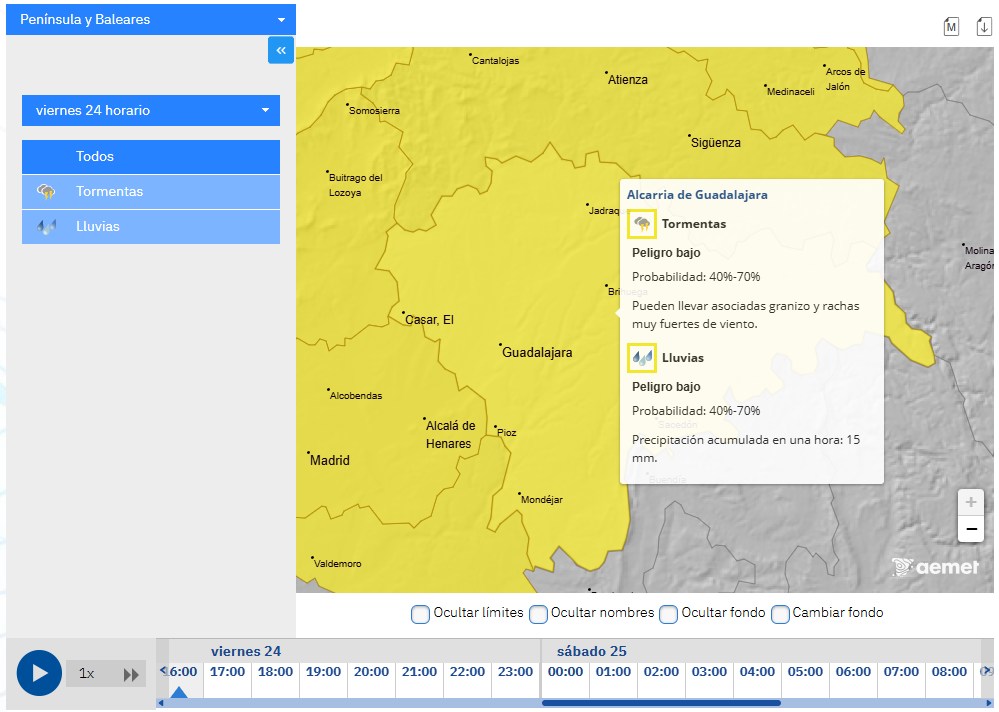Tick the Cambiar fondo checkbox

[x=781, y=613]
